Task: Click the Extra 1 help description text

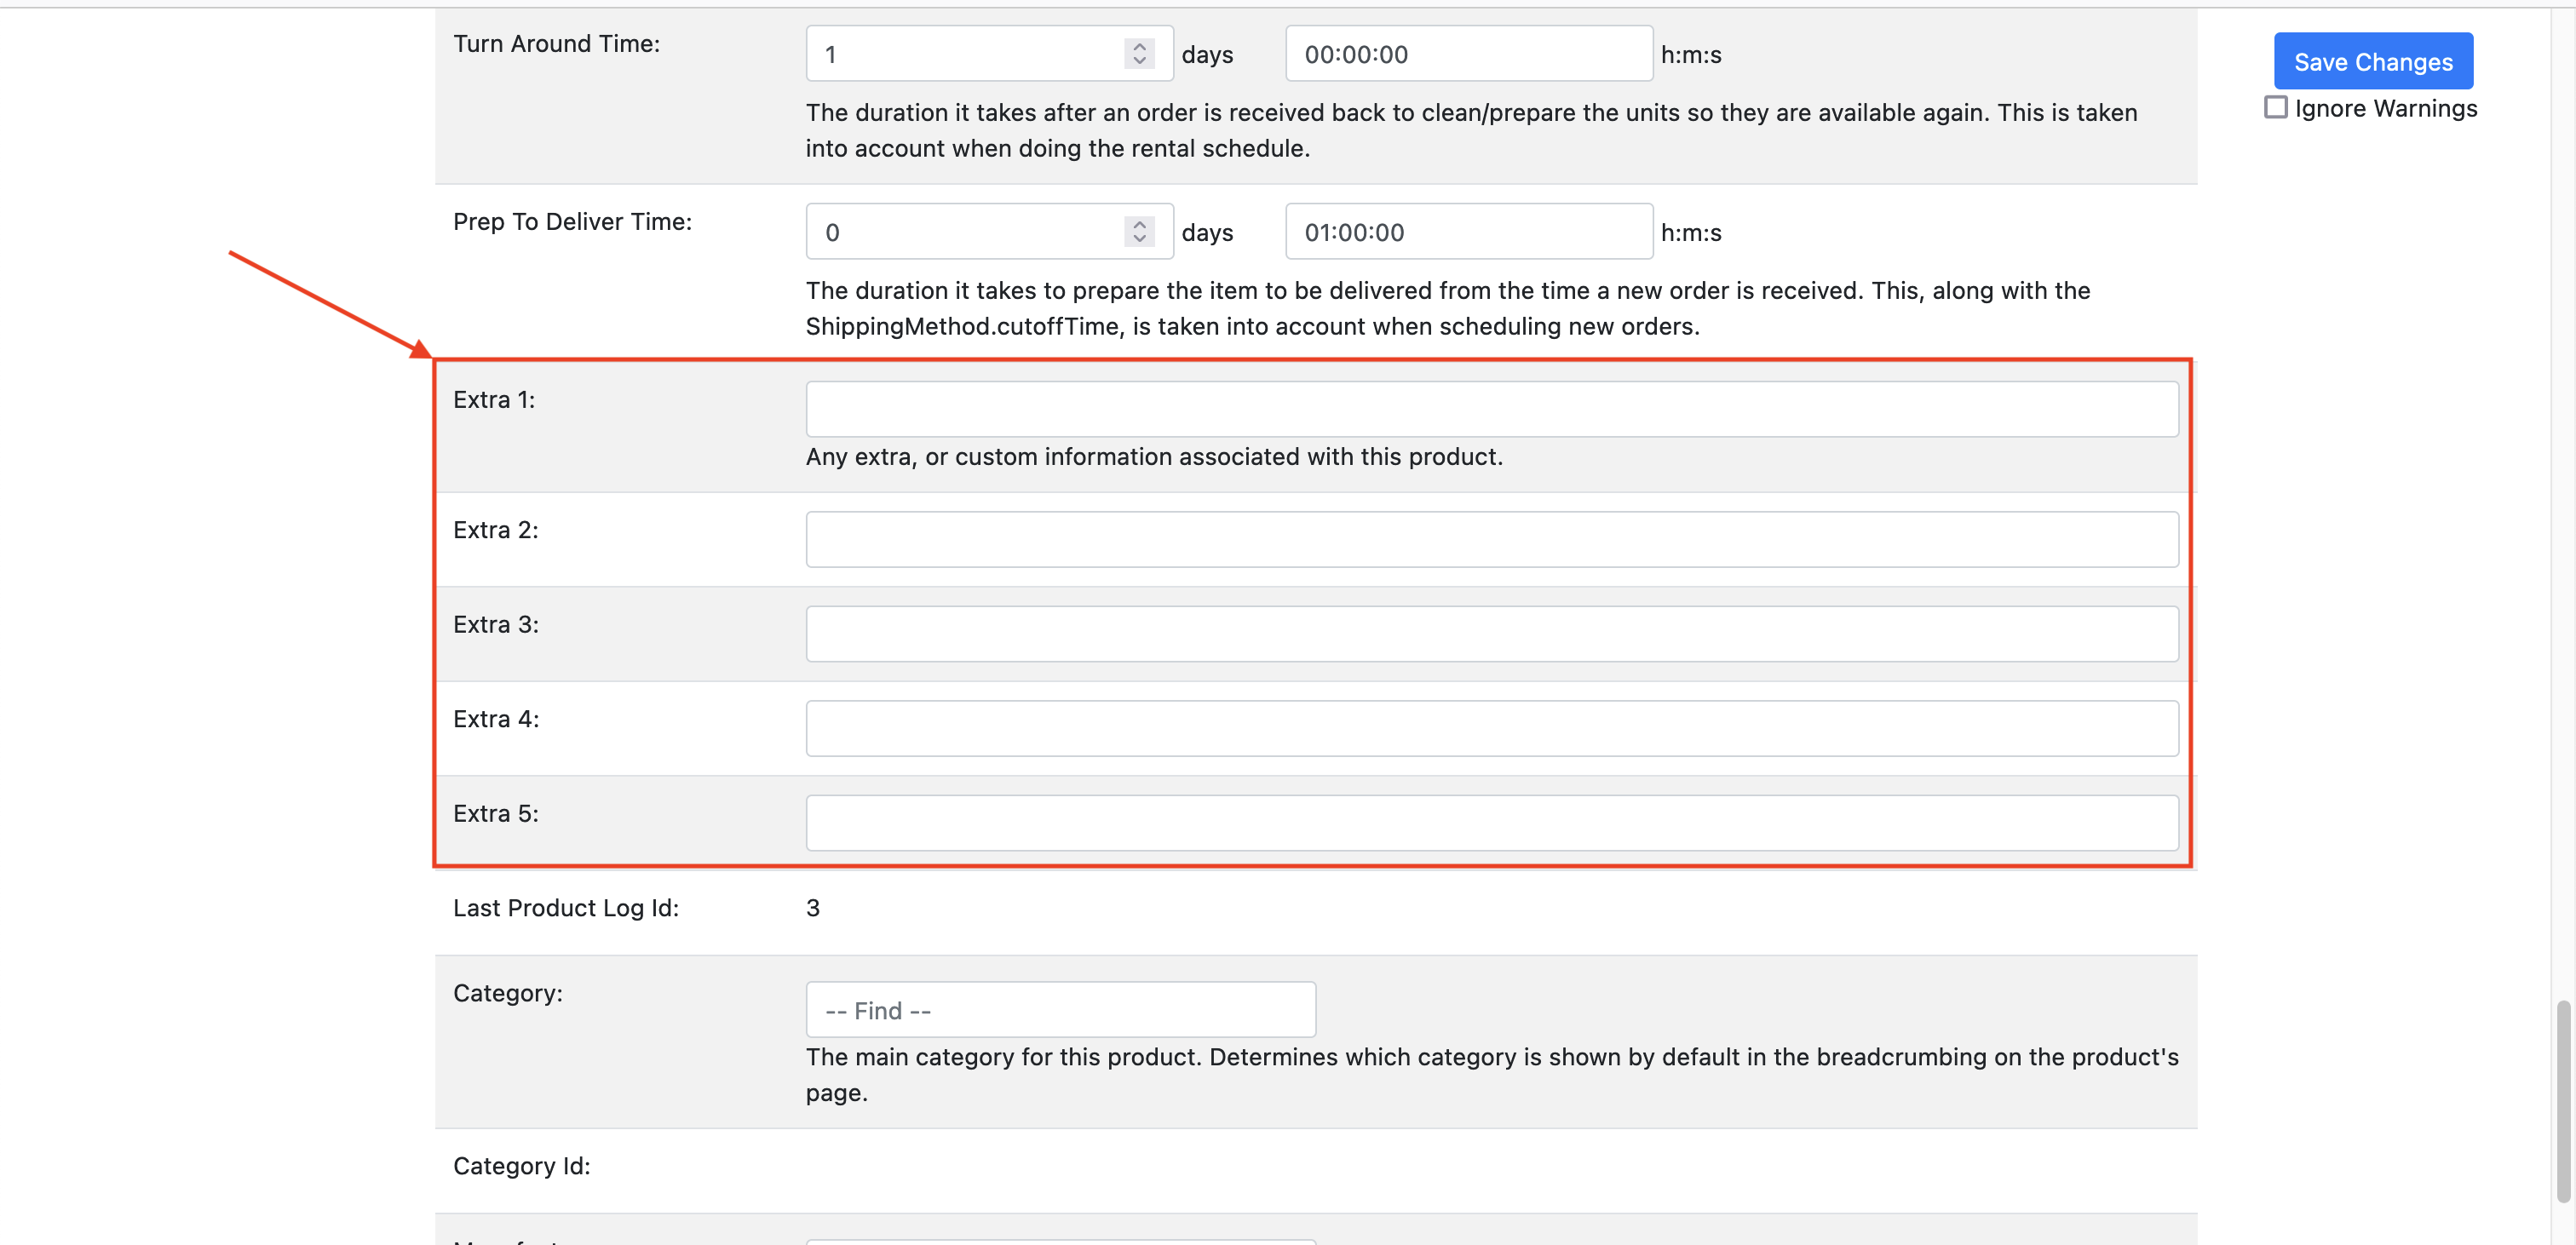Action: 1154,457
